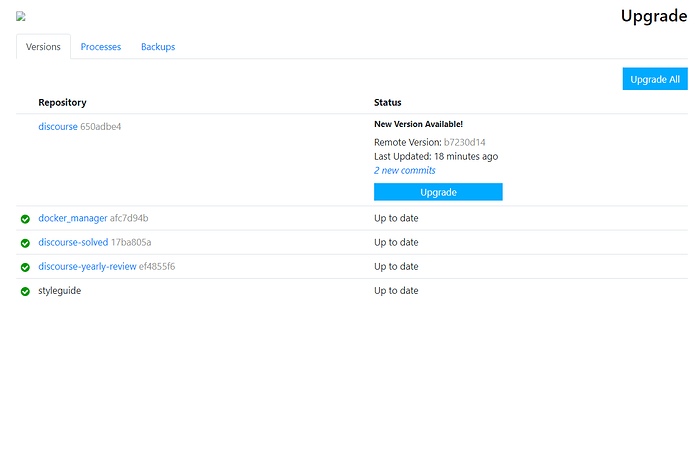
Task: Click the discourse commit hash 650adbe4
Action: pos(101,126)
